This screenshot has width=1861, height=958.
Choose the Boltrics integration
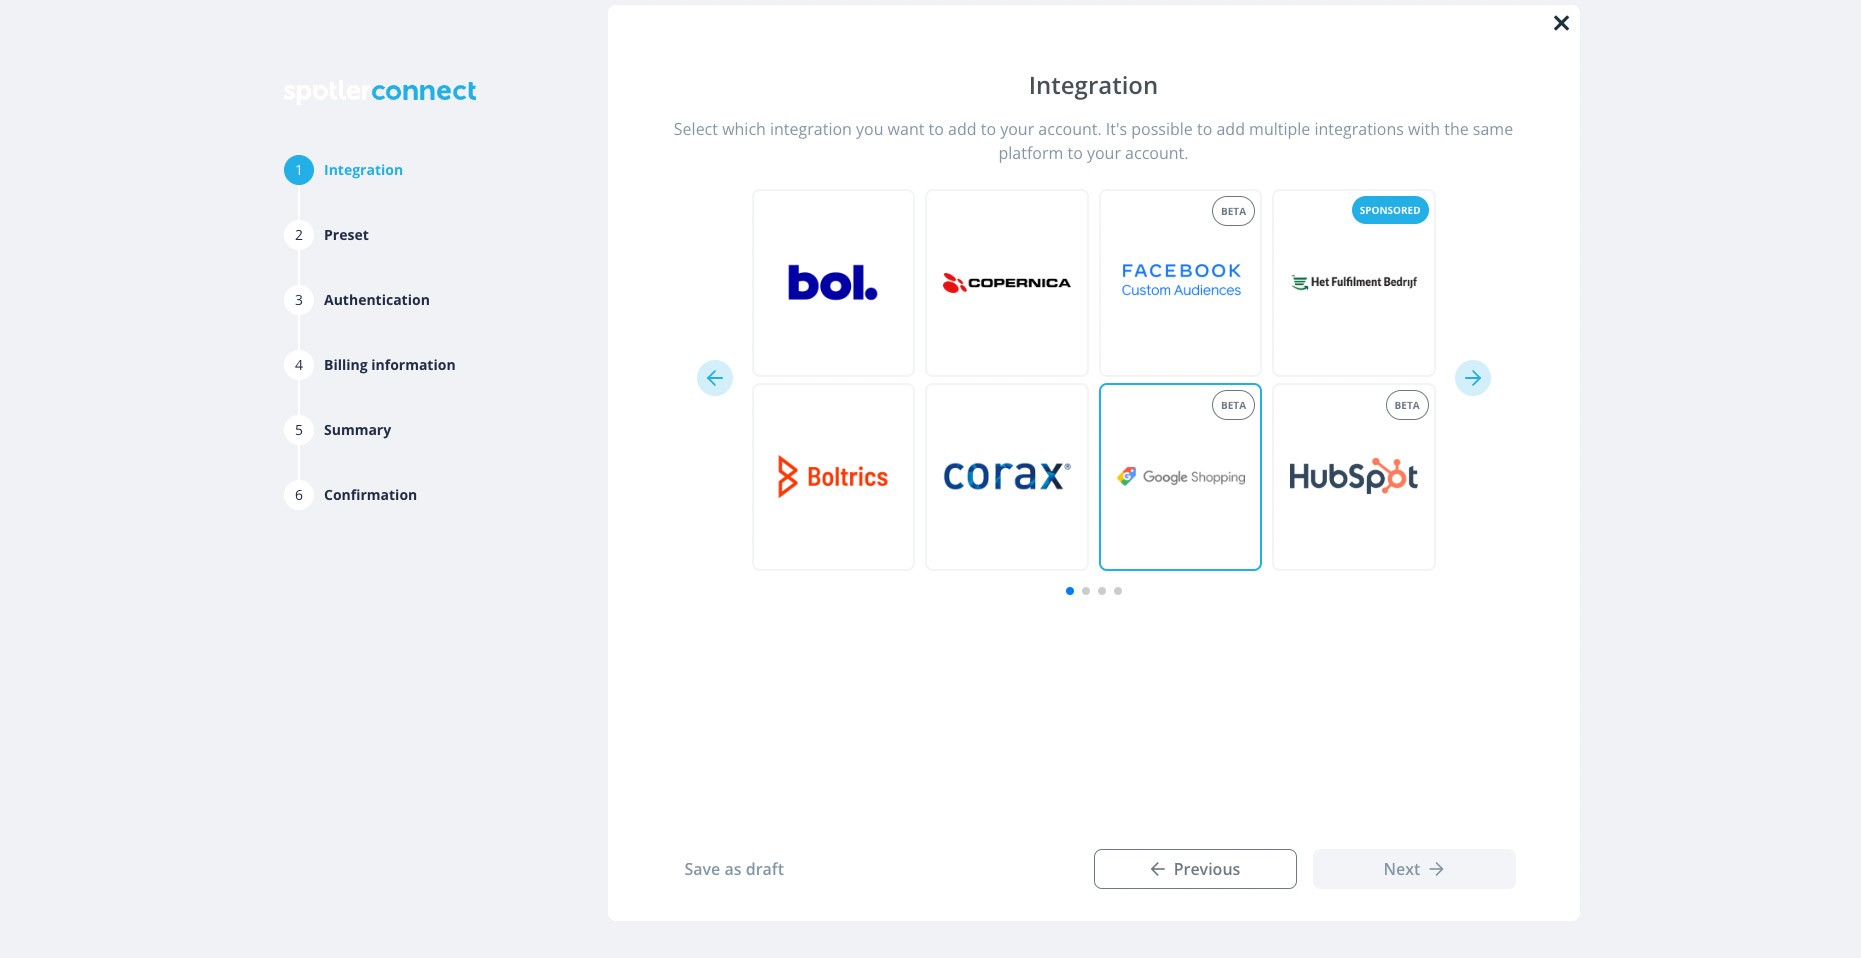pos(833,477)
